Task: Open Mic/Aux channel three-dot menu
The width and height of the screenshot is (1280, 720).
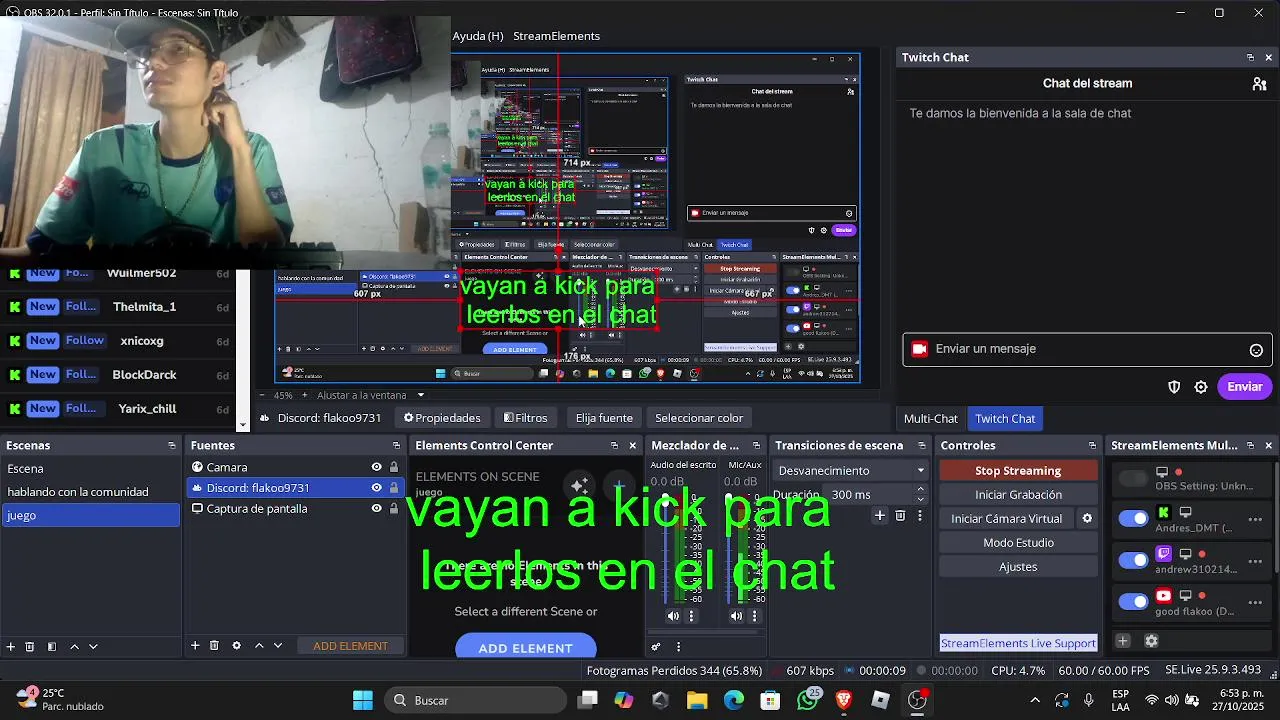Action: (x=755, y=616)
